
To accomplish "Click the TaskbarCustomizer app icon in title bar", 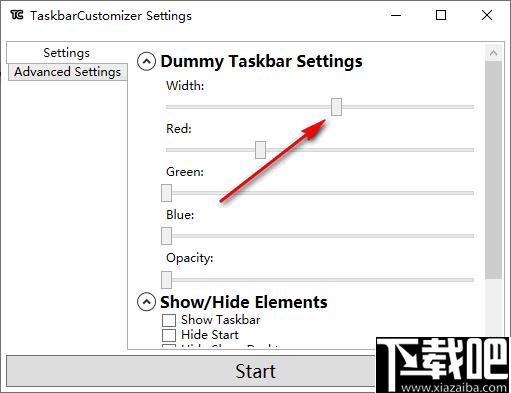I will tap(17, 15).
